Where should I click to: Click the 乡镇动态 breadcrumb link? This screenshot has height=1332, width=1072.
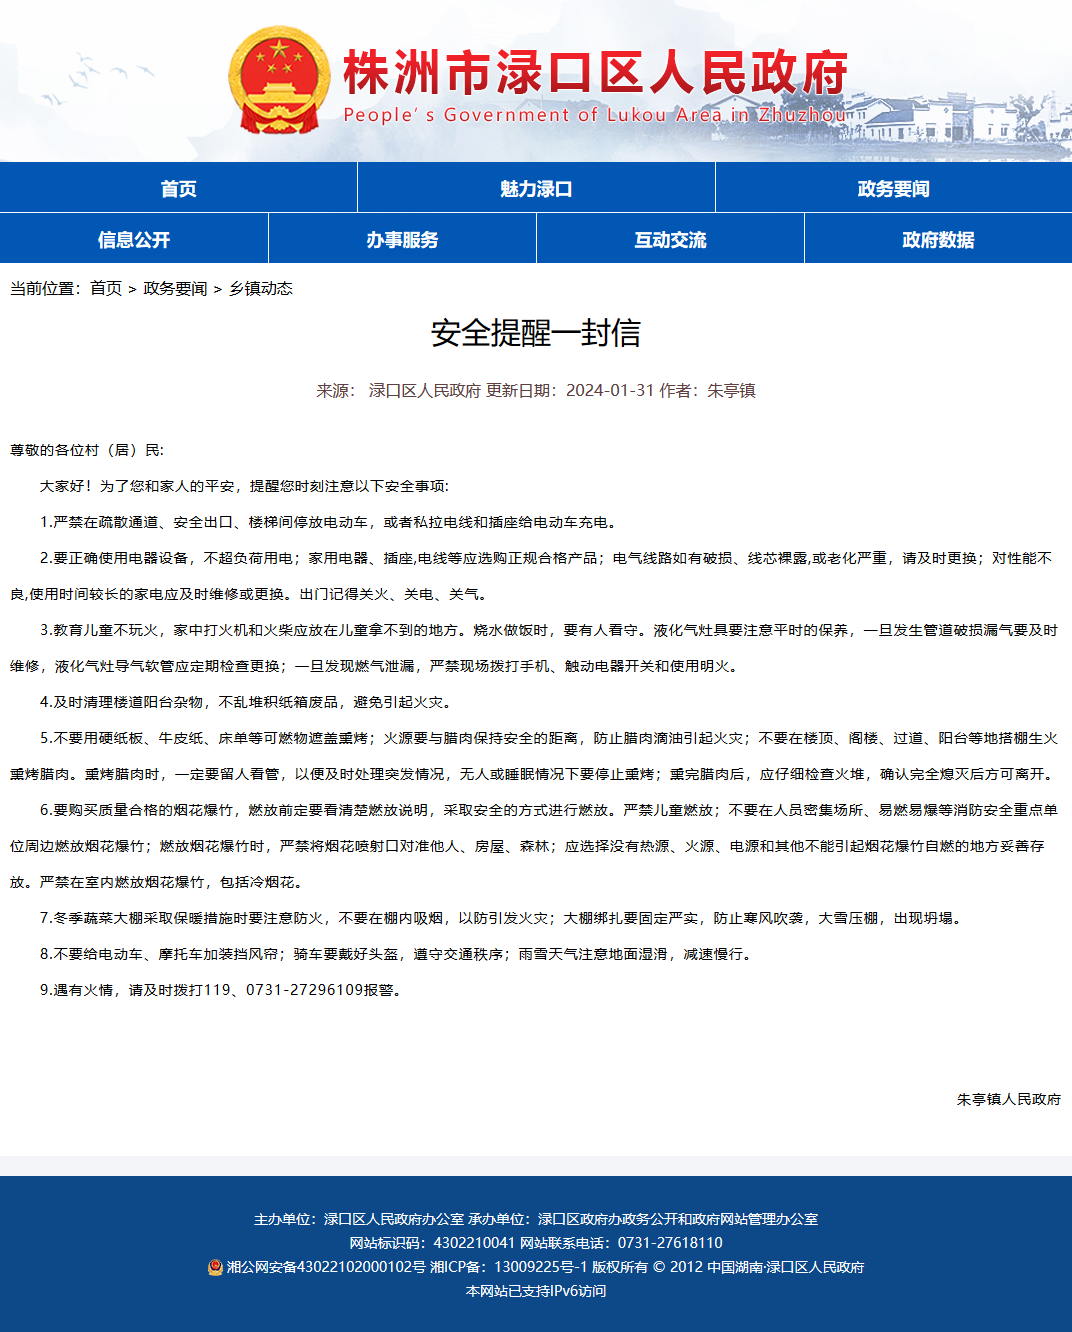pyautogui.click(x=261, y=288)
